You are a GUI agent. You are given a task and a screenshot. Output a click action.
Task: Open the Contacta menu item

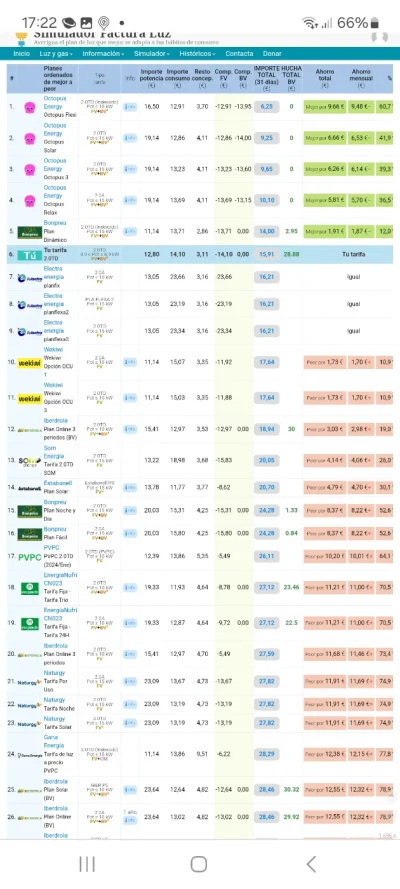[x=239, y=54]
